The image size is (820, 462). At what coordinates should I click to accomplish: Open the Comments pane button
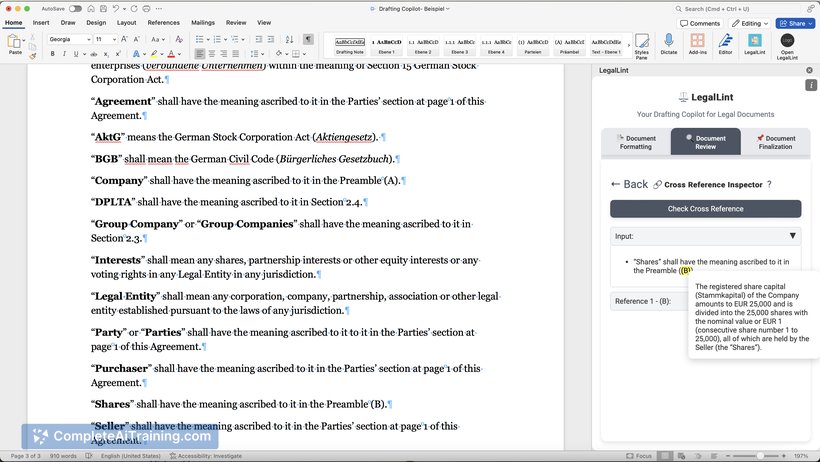(x=700, y=24)
